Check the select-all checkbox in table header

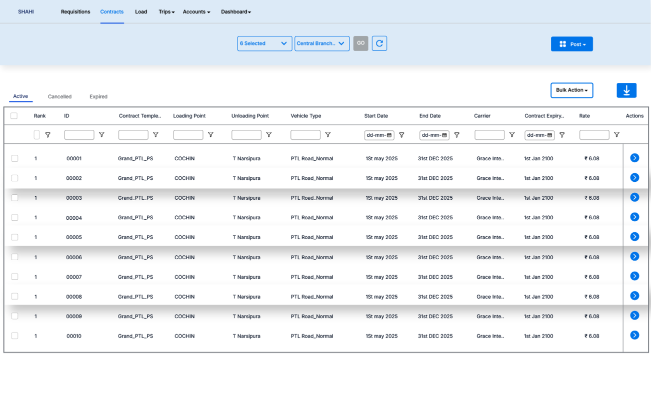click(14, 115)
